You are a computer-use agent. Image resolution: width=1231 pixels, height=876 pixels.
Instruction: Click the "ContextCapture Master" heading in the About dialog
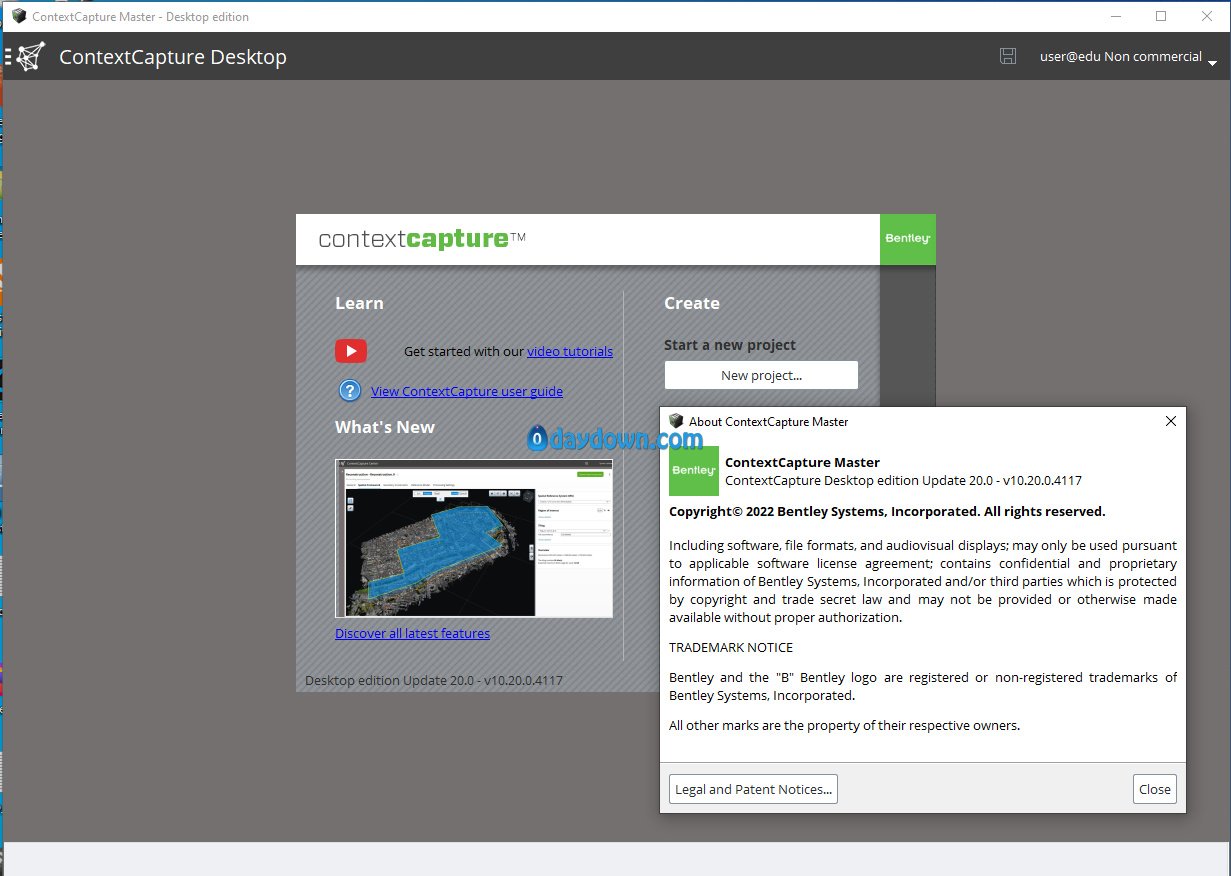802,462
